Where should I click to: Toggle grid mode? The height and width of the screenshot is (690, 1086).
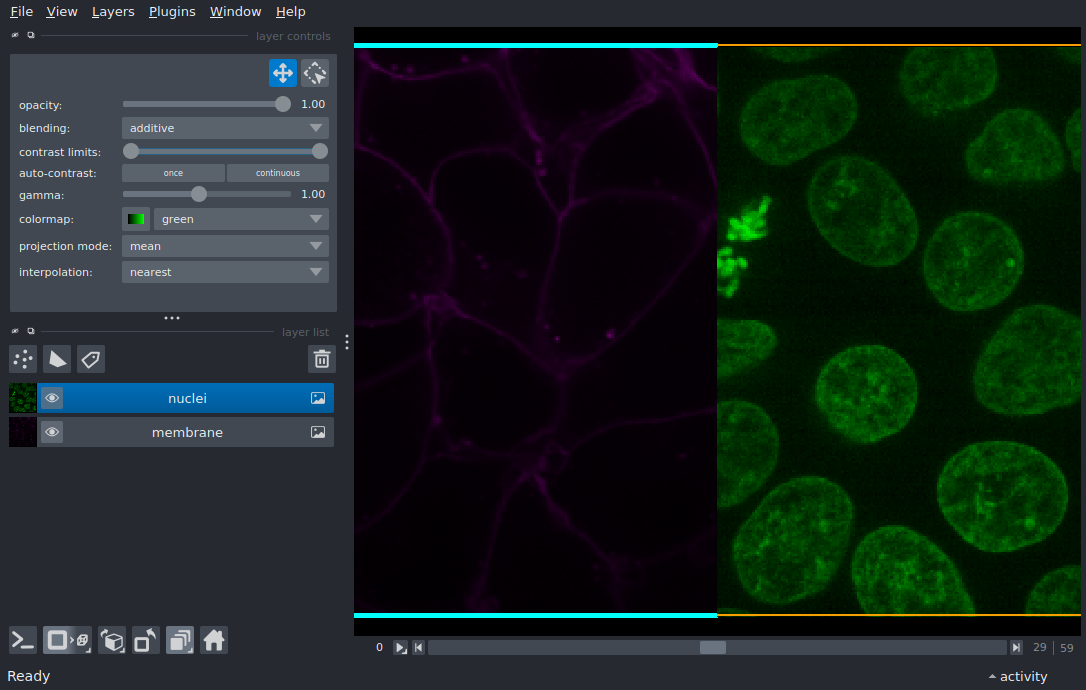tap(180, 640)
